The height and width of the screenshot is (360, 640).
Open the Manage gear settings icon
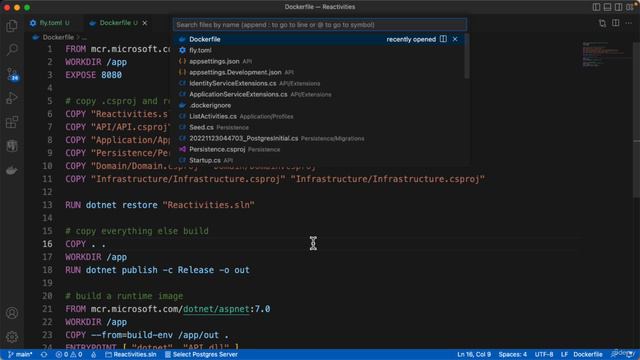pyautogui.click(x=12, y=337)
